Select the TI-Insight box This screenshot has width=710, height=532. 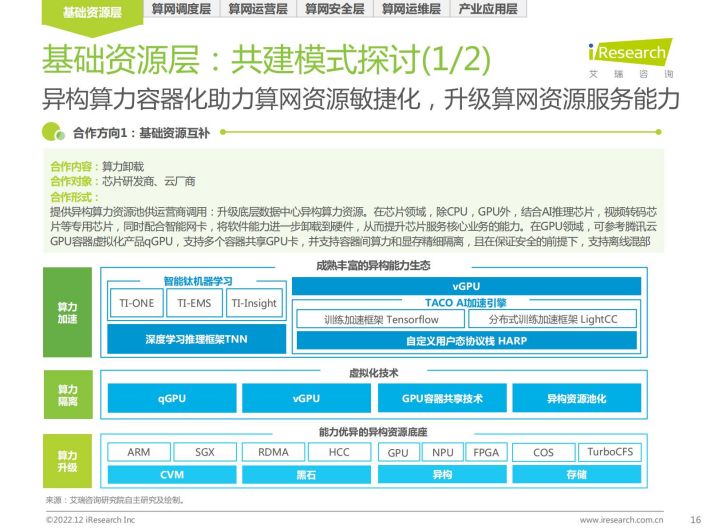coord(254,303)
